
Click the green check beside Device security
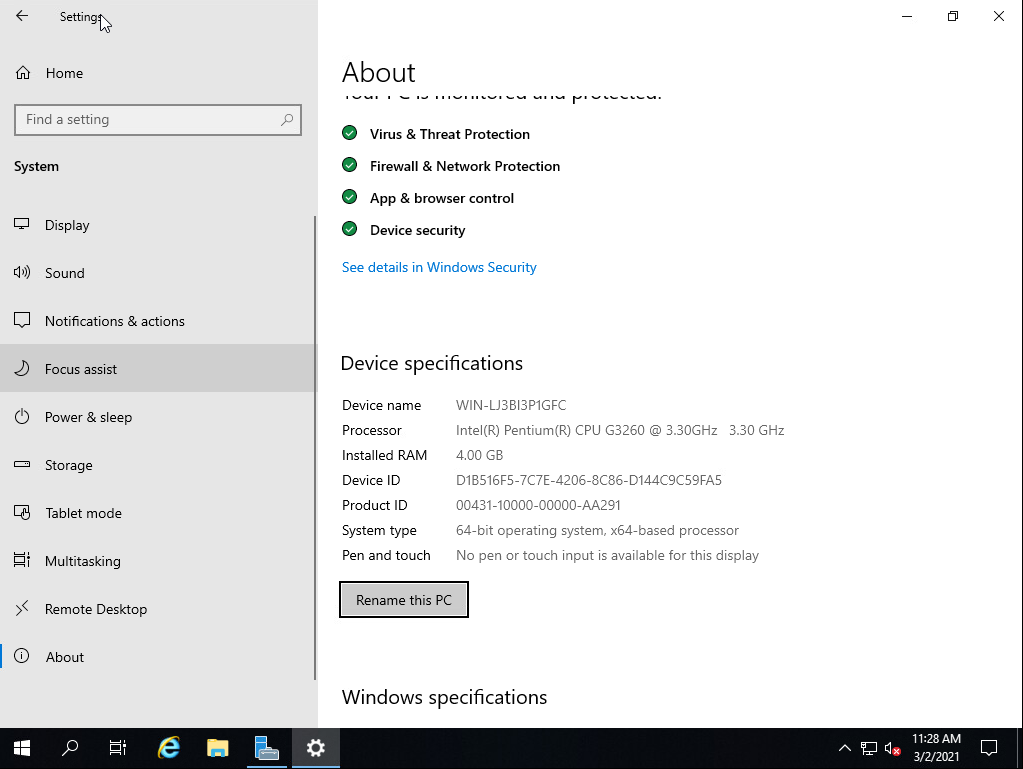click(350, 229)
